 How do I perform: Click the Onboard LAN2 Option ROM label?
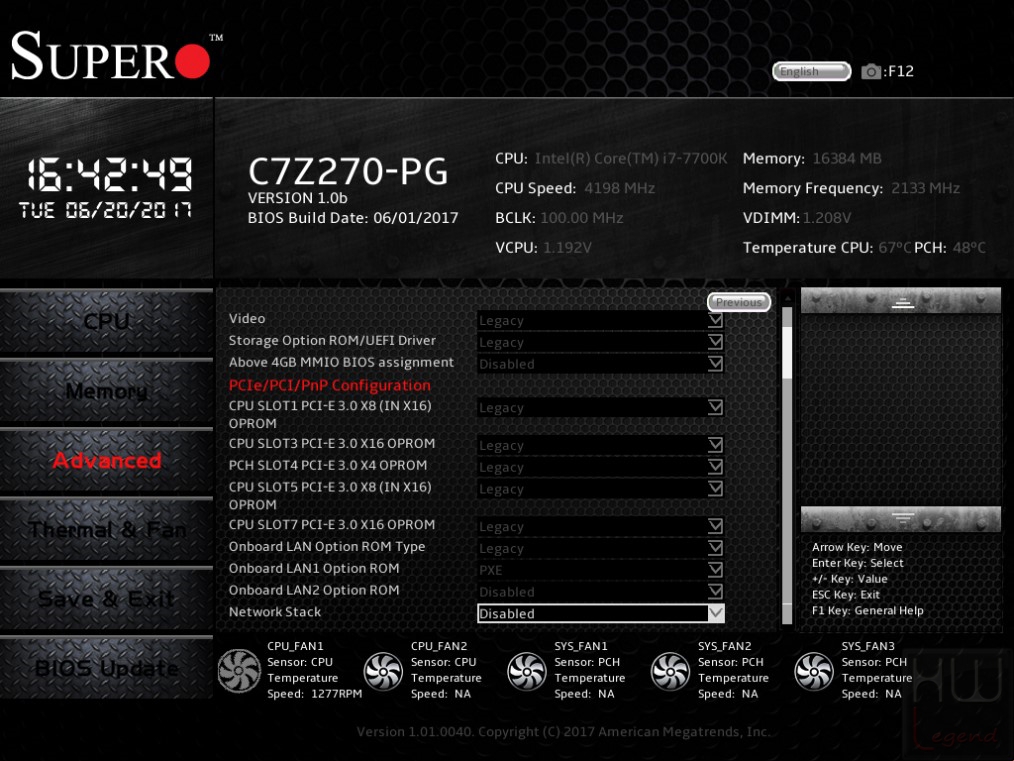[314, 590]
